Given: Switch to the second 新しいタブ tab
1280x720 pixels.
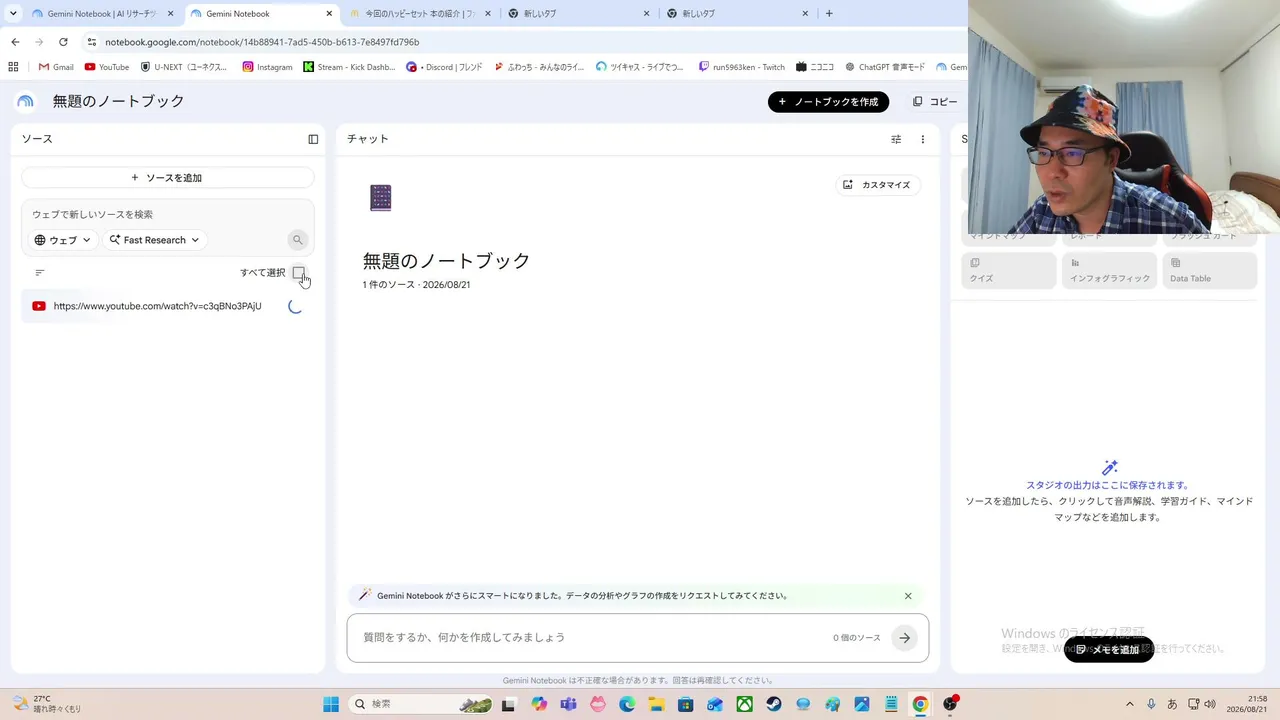Looking at the screenshot, I should [738, 14].
